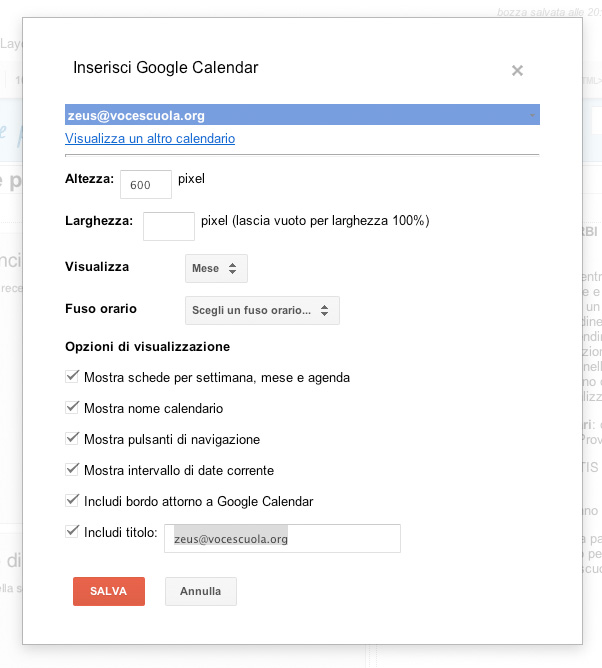Cancel with the Annulla button
Screen dimensions: 602x668
pyautogui.click(x=200, y=591)
